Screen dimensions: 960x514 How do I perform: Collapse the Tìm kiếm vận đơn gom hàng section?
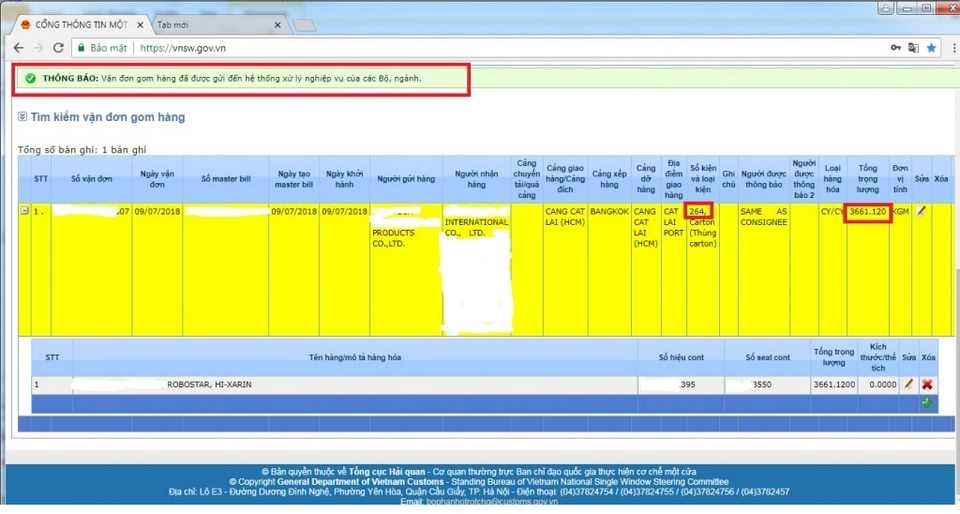point(22,116)
